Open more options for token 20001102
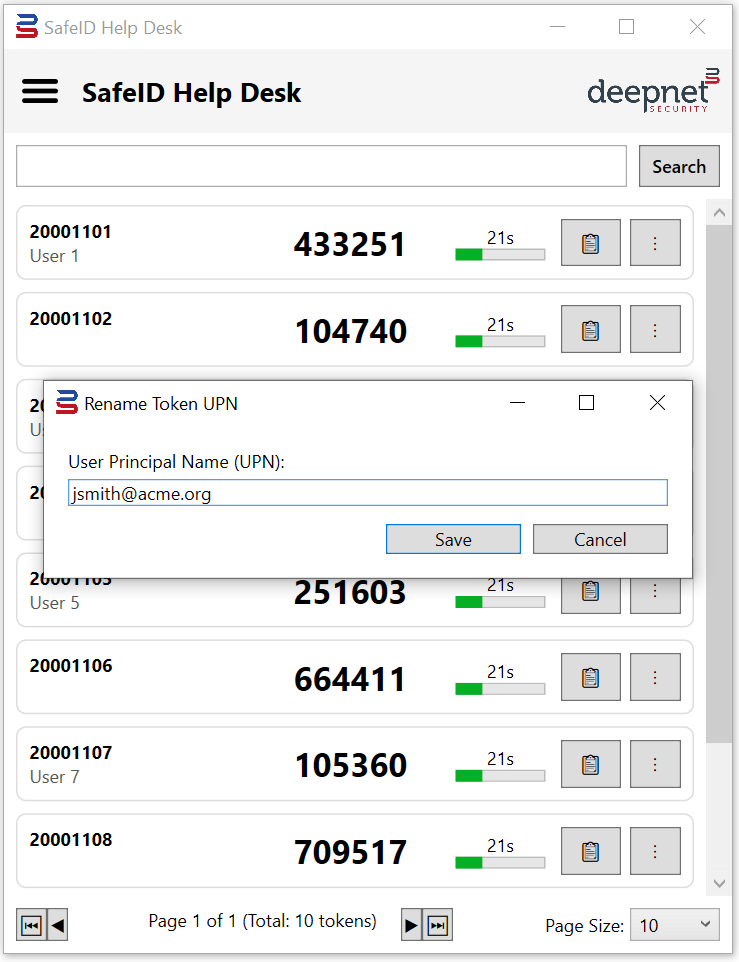This screenshot has height=962, width=739. point(655,329)
